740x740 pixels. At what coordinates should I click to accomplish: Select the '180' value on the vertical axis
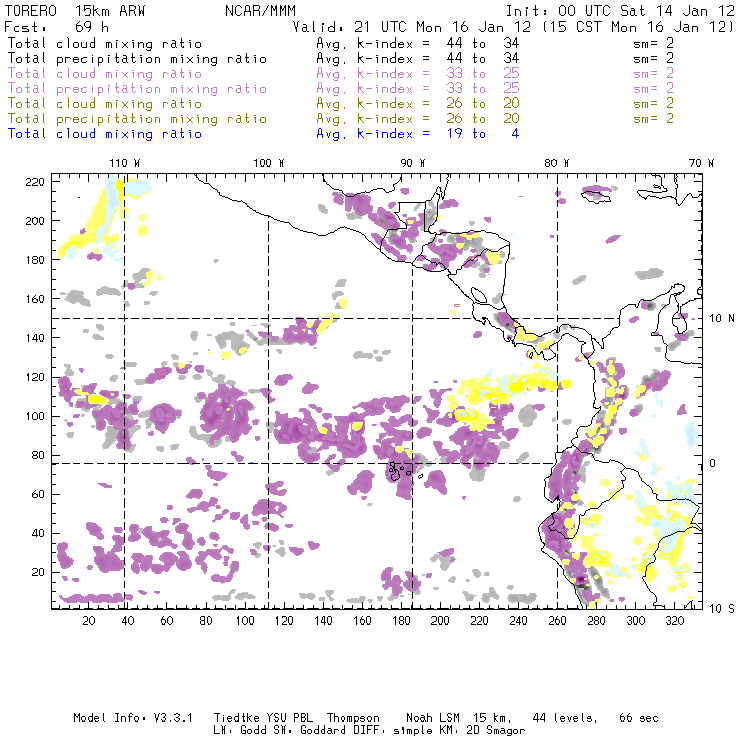35,260
